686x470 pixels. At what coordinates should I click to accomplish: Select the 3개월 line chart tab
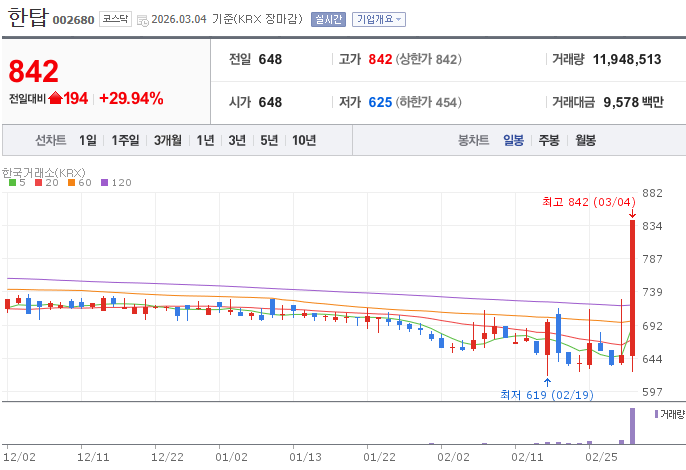tap(168, 140)
